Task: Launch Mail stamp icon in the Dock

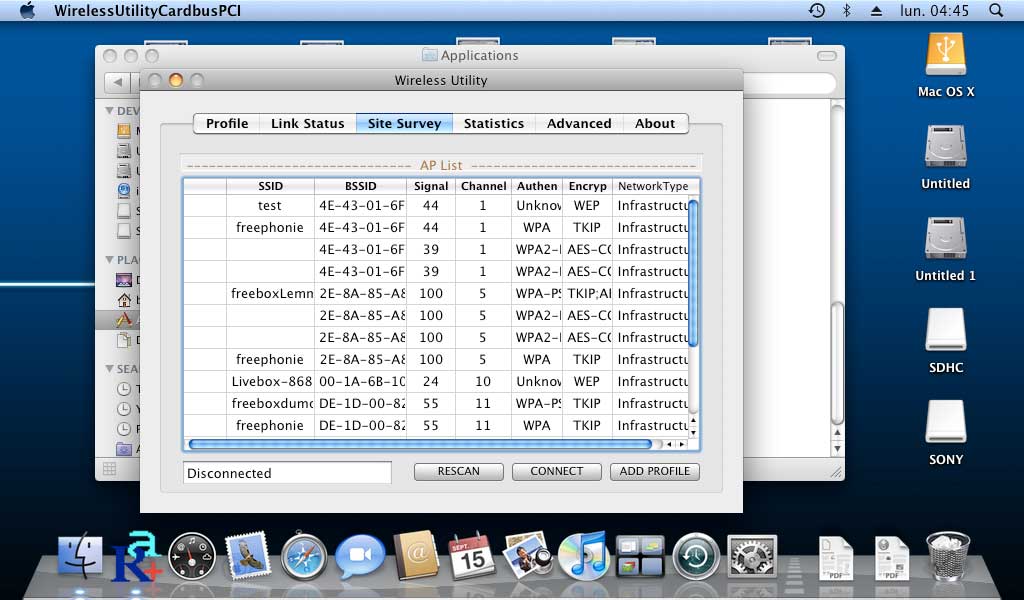Action: click(x=248, y=556)
